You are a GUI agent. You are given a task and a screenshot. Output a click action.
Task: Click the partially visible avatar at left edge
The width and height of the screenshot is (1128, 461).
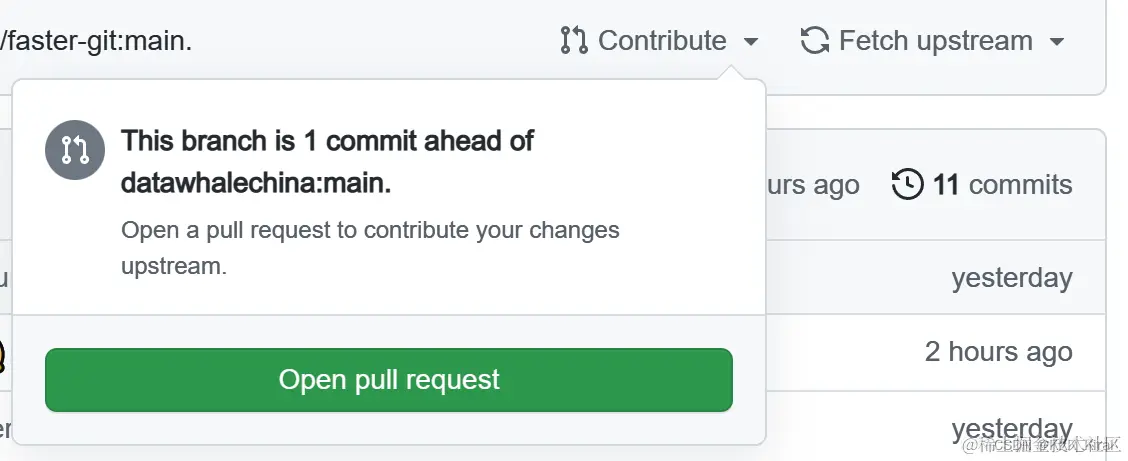3,352
